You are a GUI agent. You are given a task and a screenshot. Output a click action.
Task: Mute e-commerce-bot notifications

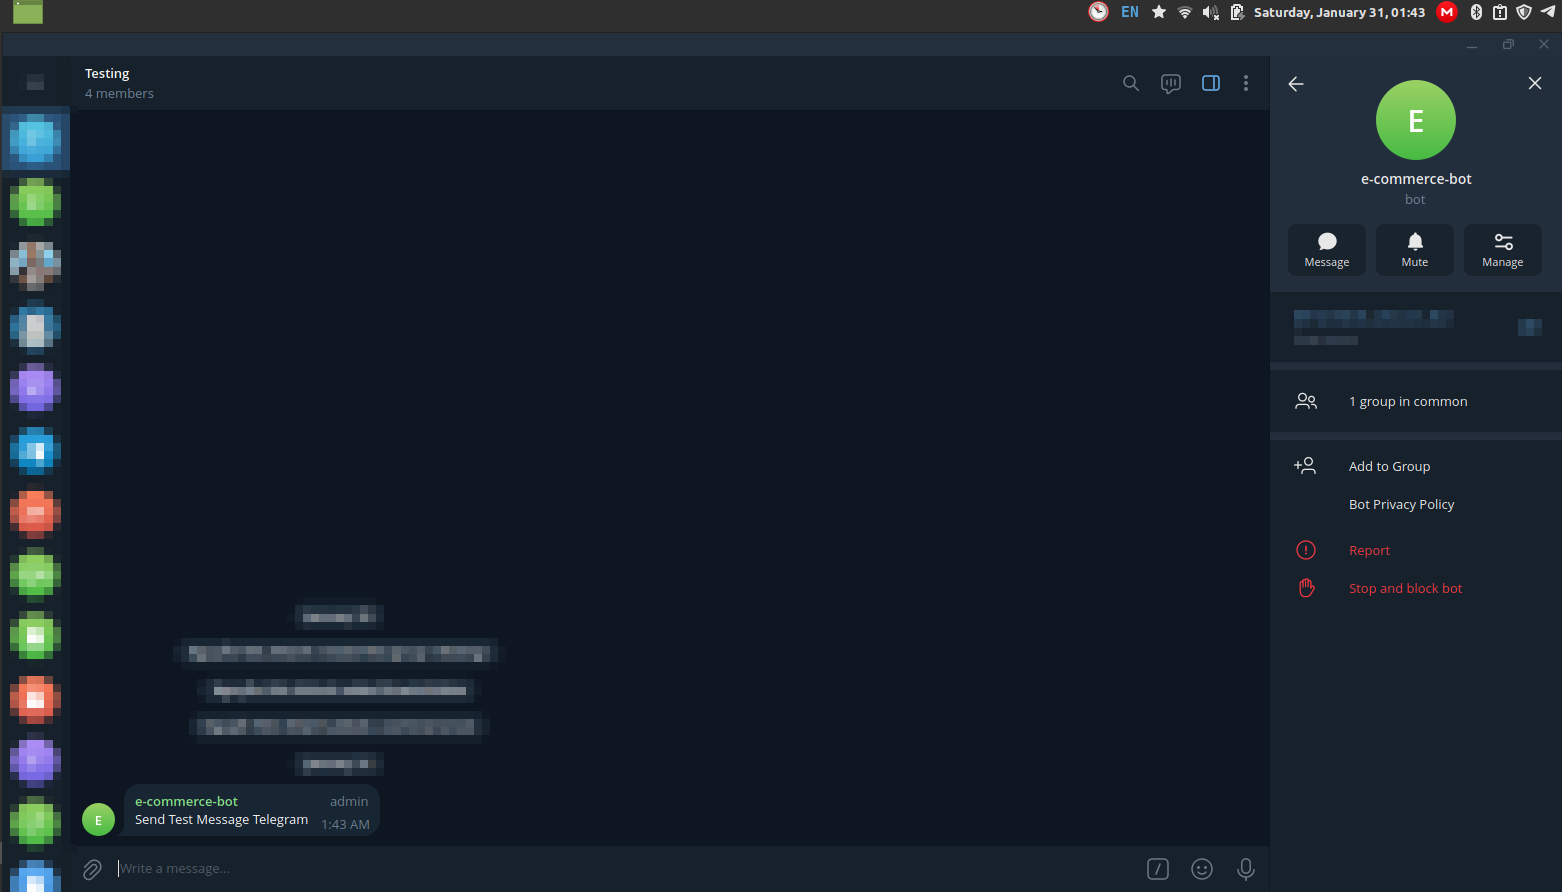(x=1415, y=250)
